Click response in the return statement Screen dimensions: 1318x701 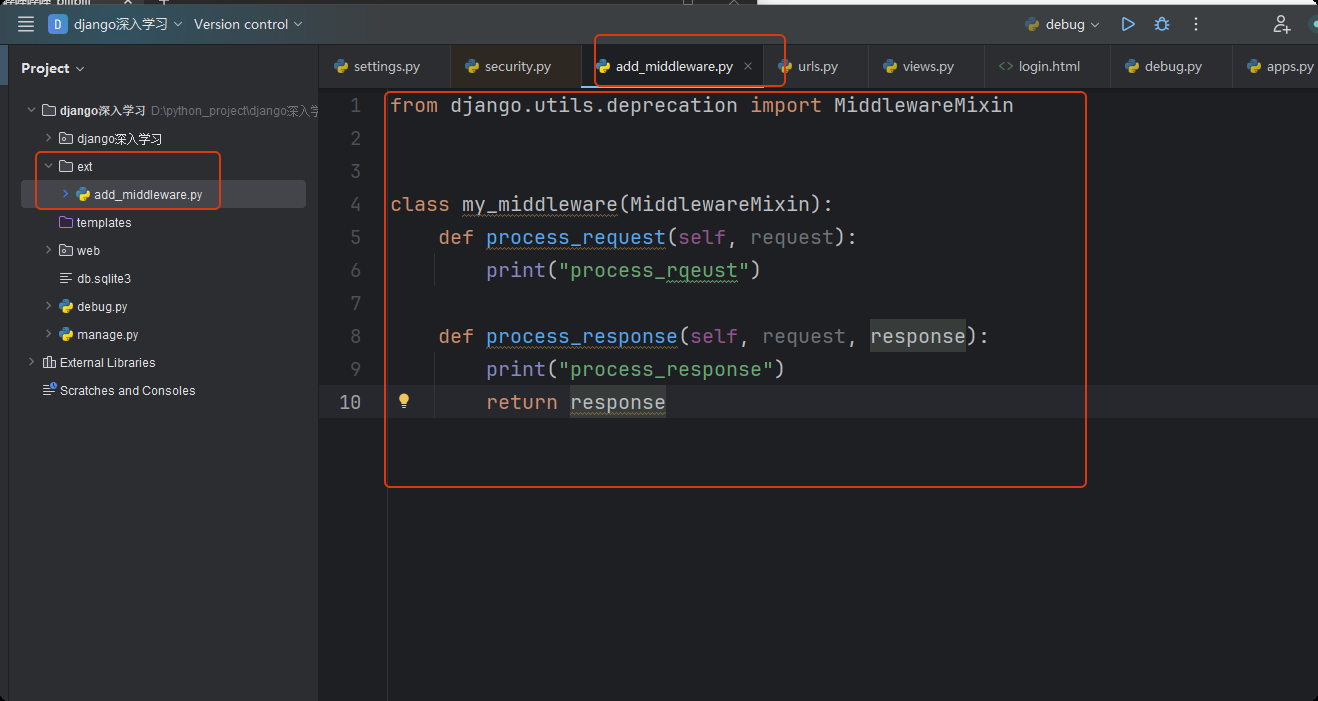[x=618, y=403]
